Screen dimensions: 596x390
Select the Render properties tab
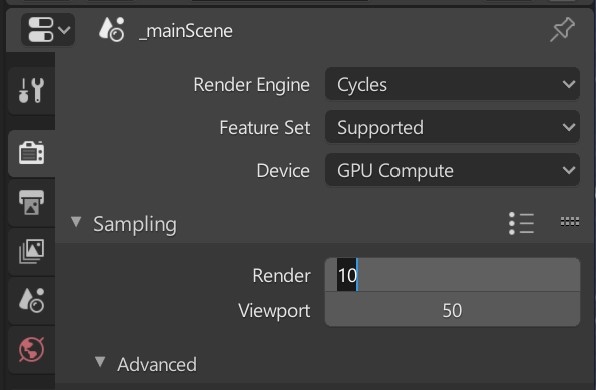(32, 153)
